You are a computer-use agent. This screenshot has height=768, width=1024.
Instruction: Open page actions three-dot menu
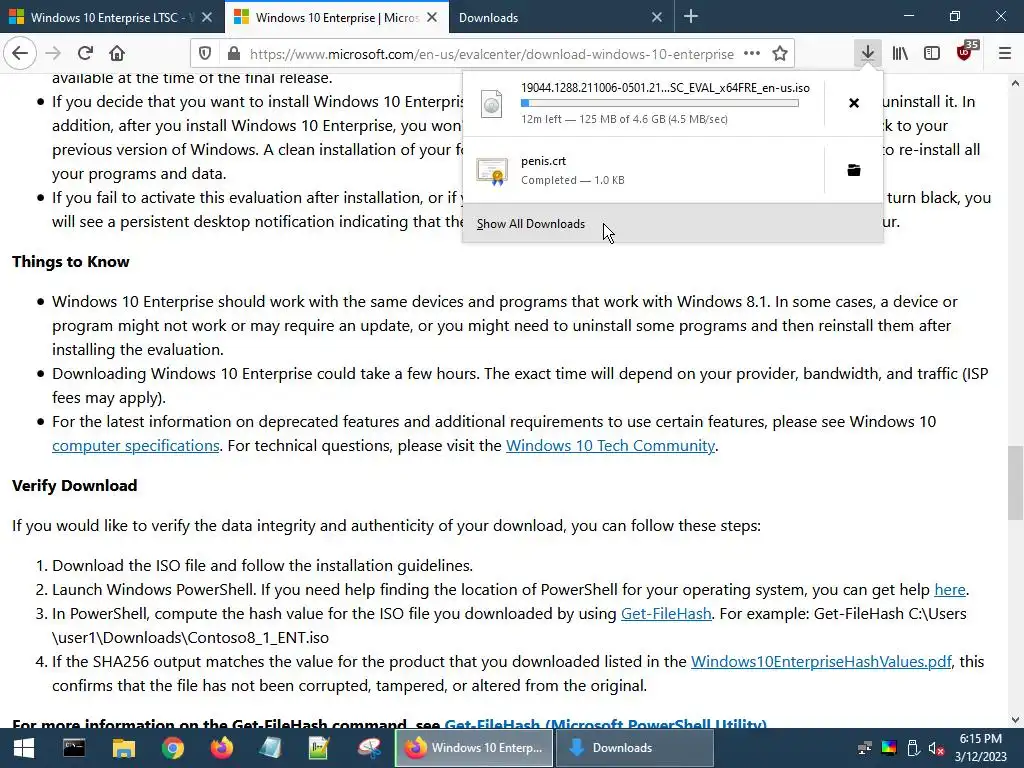pos(752,54)
